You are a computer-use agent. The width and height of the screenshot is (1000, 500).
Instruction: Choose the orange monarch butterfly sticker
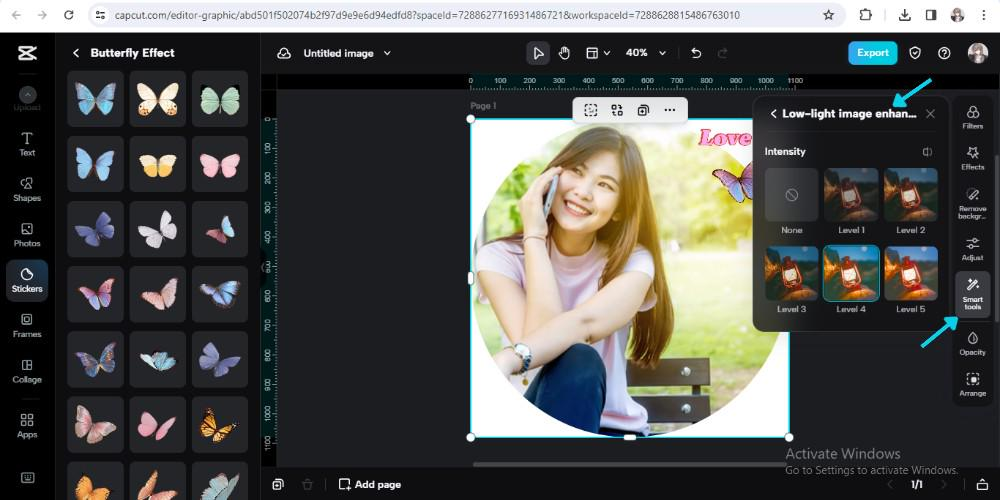(x=219, y=424)
